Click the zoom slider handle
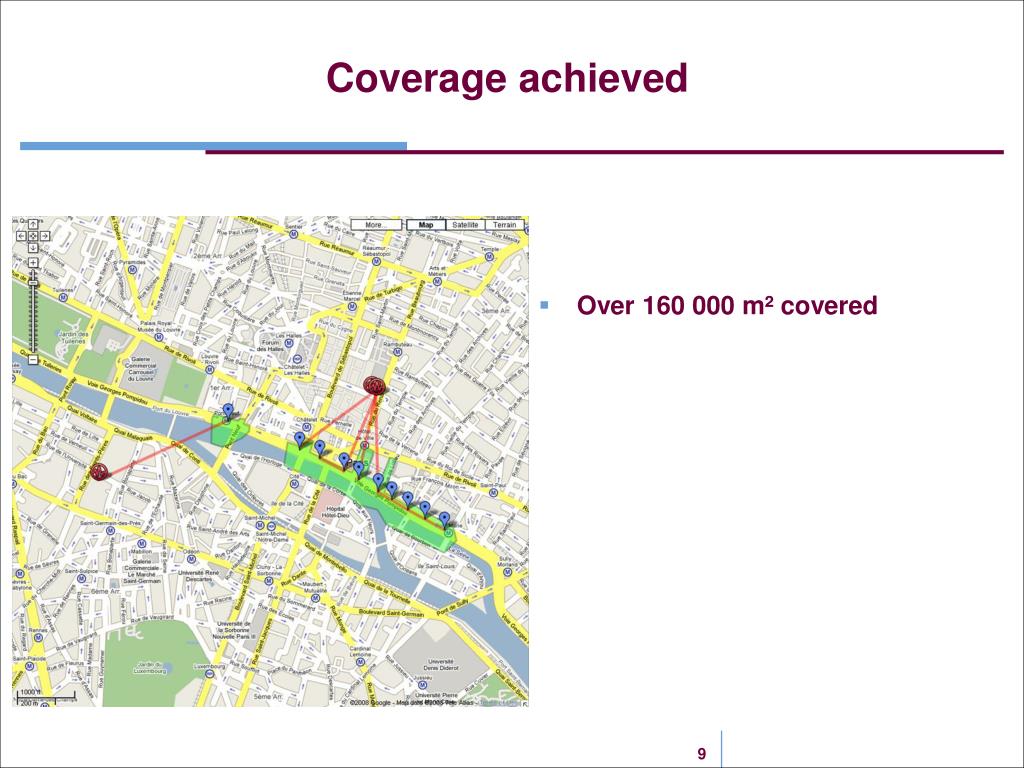This screenshot has width=1024, height=768. pyautogui.click(x=33, y=283)
